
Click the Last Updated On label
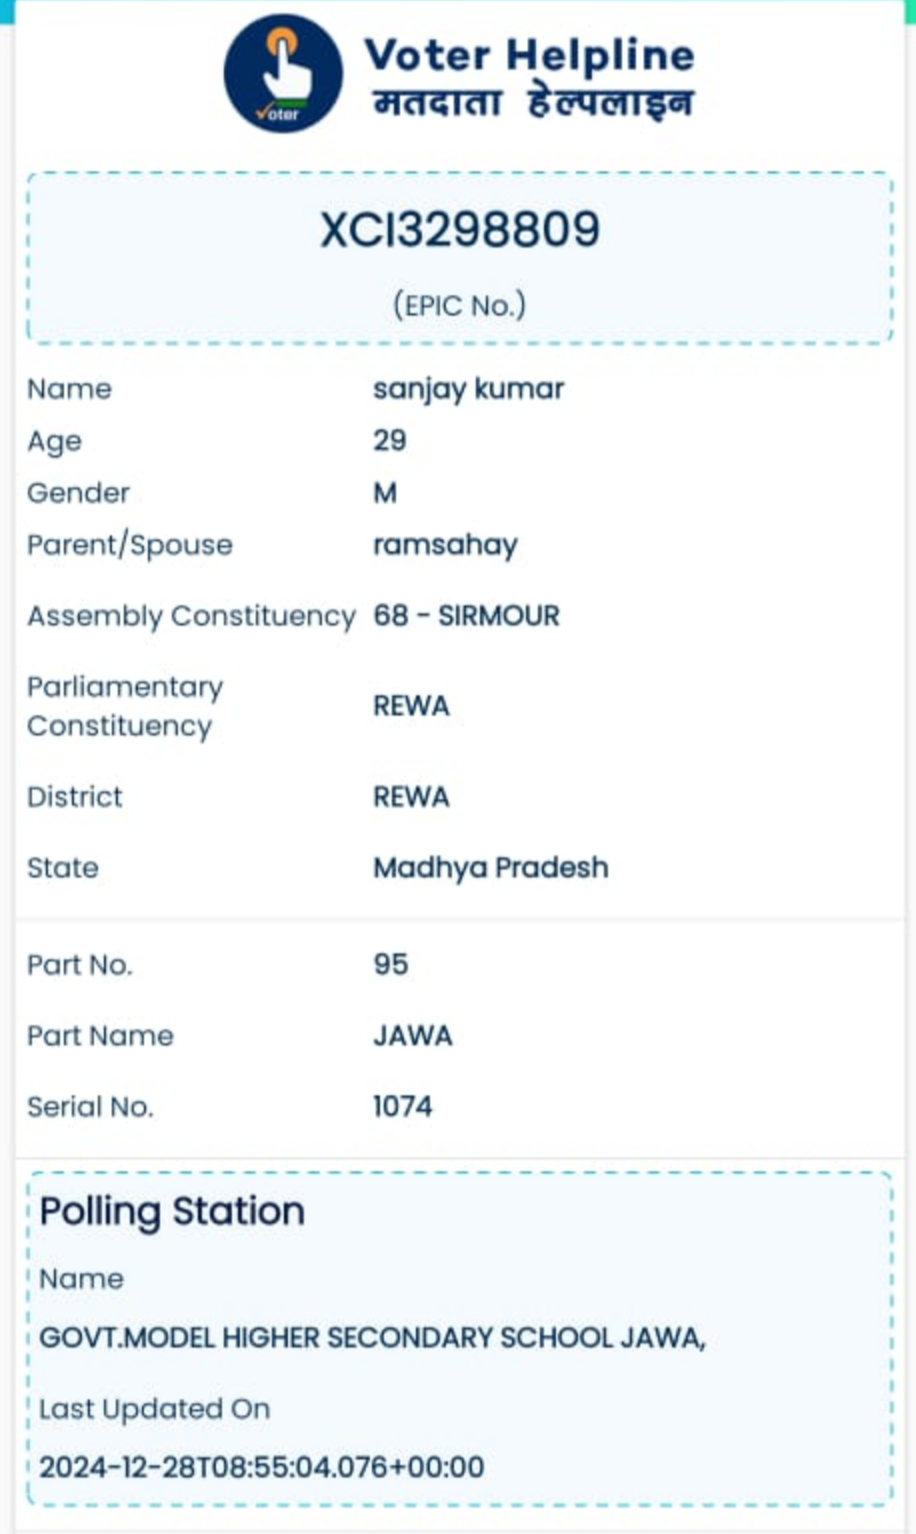coord(154,1409)
